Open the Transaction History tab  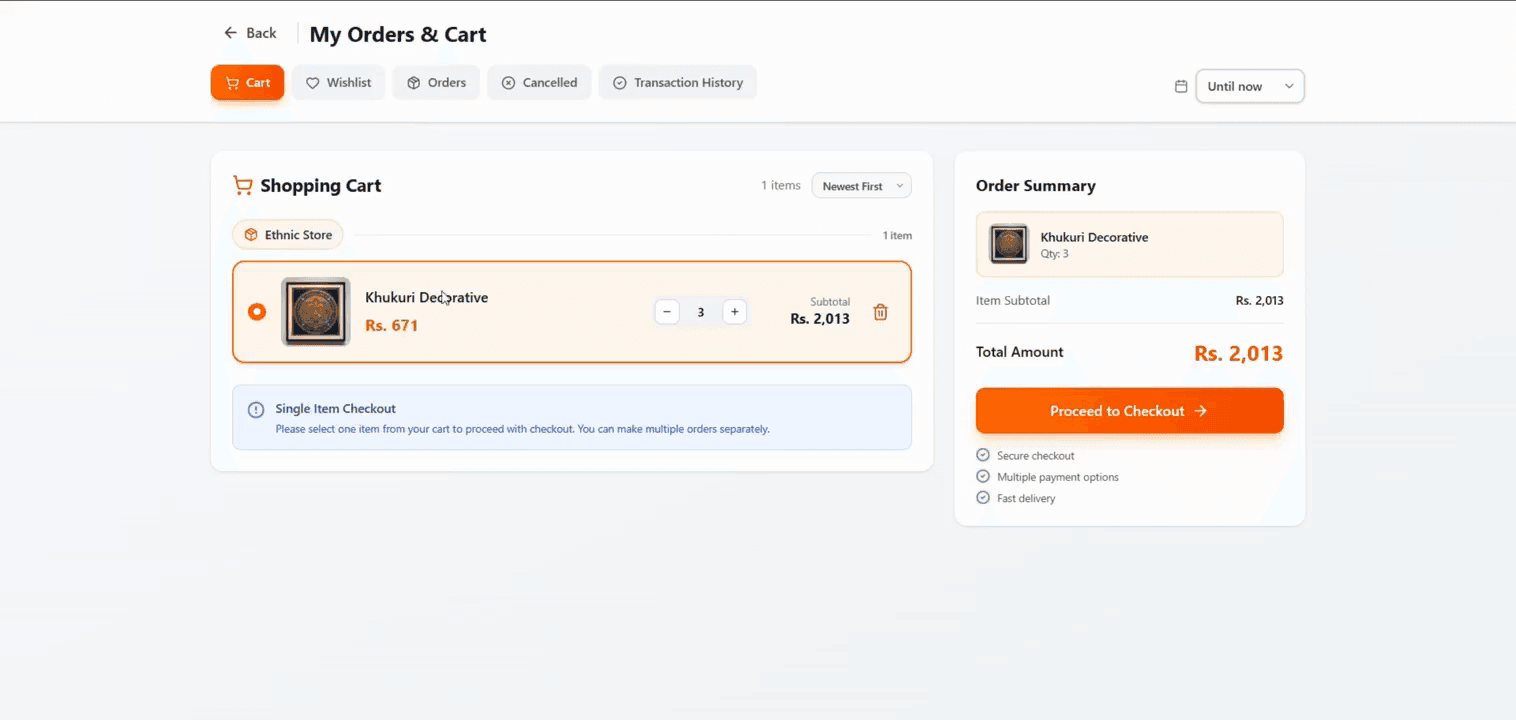point(677,83)
